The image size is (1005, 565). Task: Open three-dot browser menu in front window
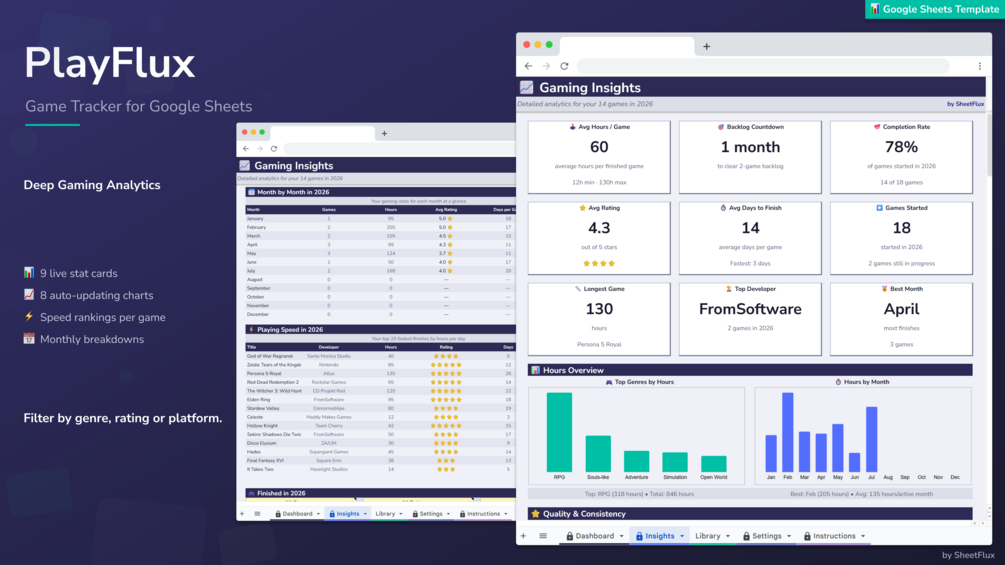point(979,66)
